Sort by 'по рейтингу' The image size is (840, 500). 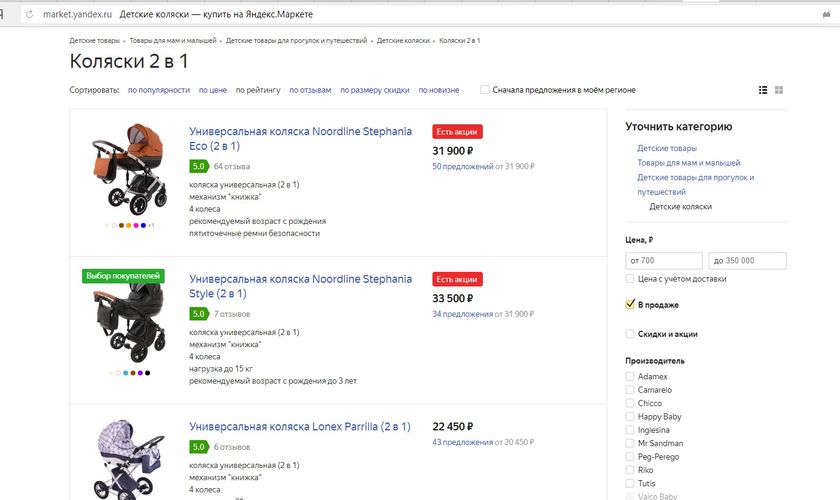[258, 90]
